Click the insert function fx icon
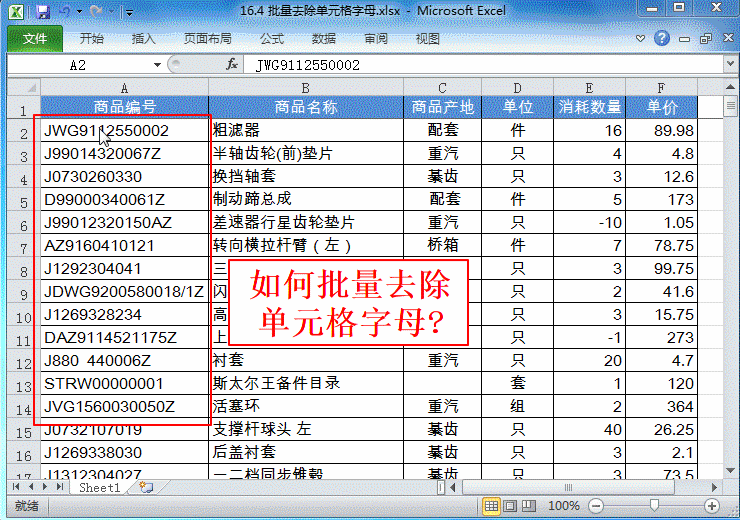 232,64
